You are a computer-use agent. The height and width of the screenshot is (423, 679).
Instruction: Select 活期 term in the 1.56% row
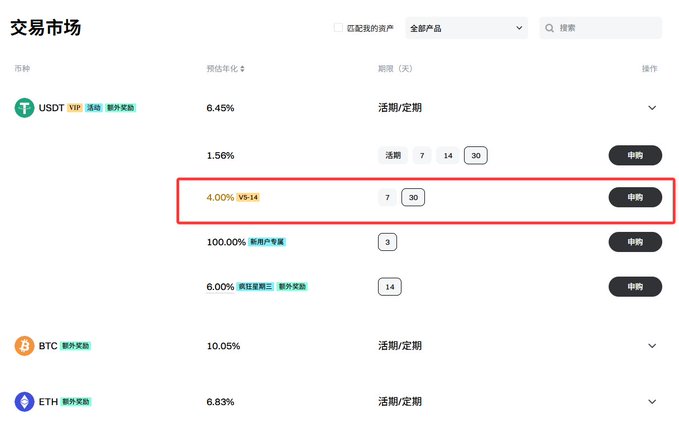(393, 155)
